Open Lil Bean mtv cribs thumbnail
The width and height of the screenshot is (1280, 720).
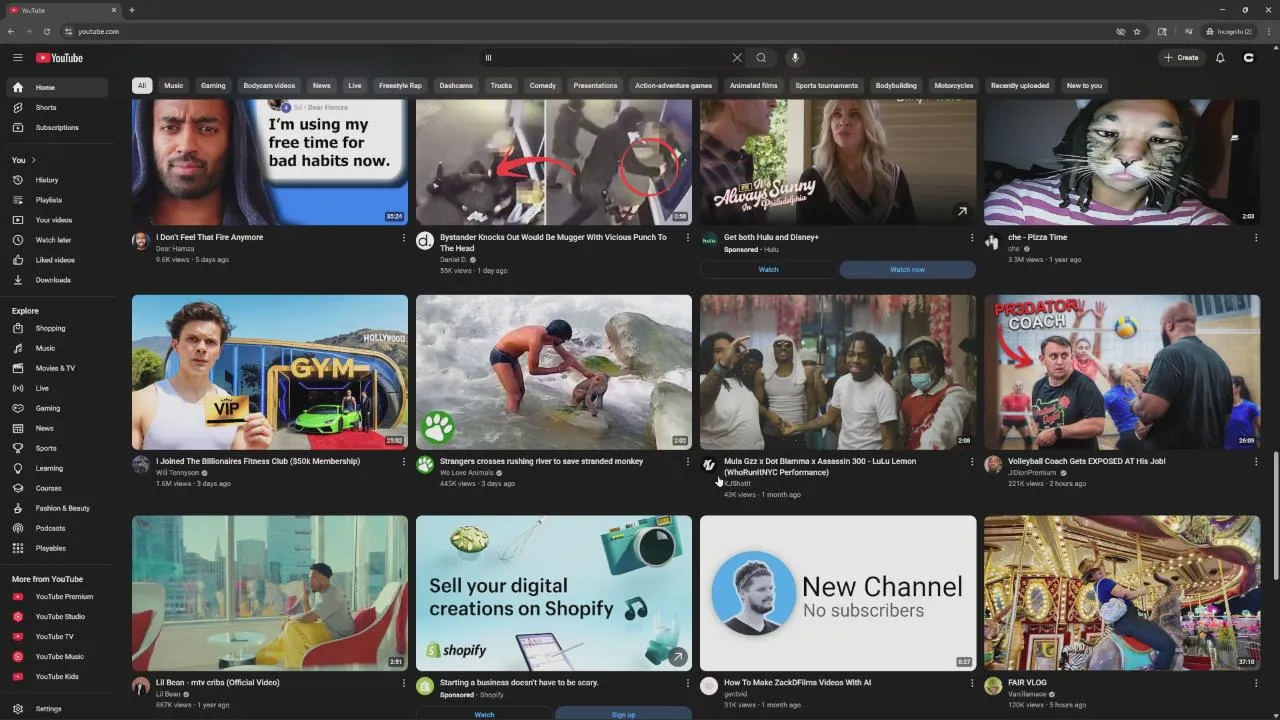270,593
